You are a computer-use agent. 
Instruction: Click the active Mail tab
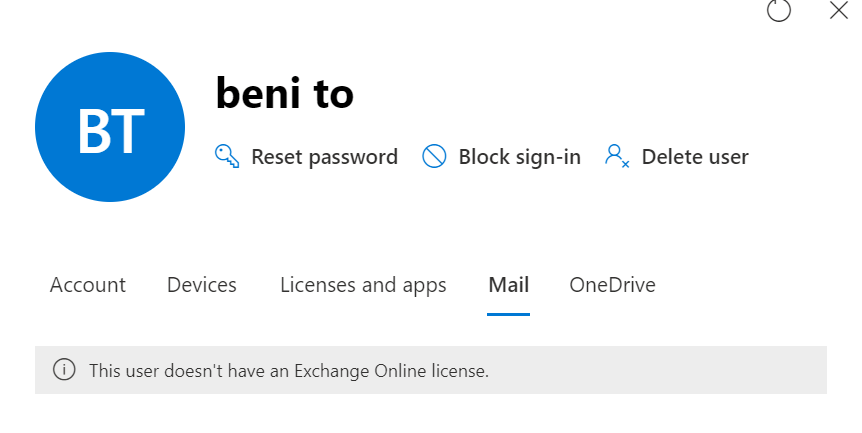point(508,285)
